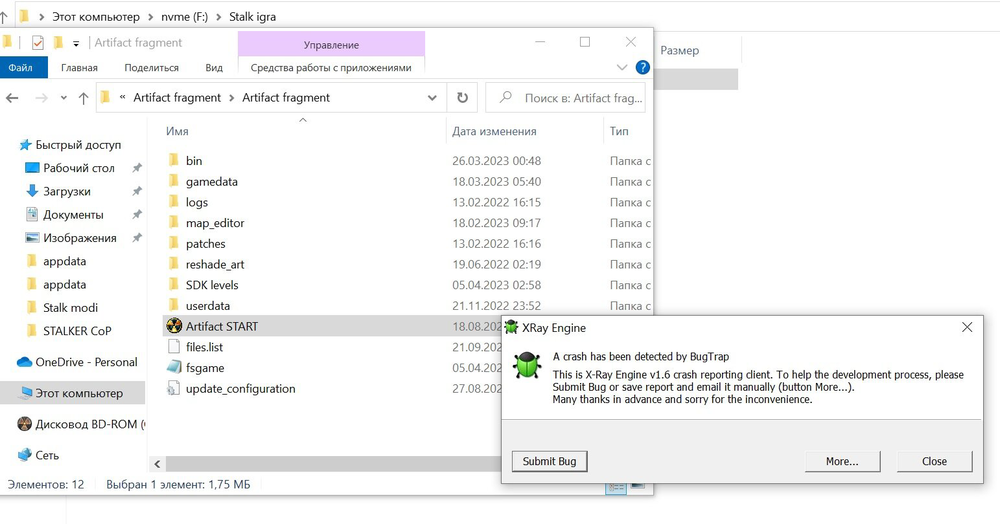Click the Properties icon in quick access toolbar
This screenshot has height=524, width=1000.
38,43
